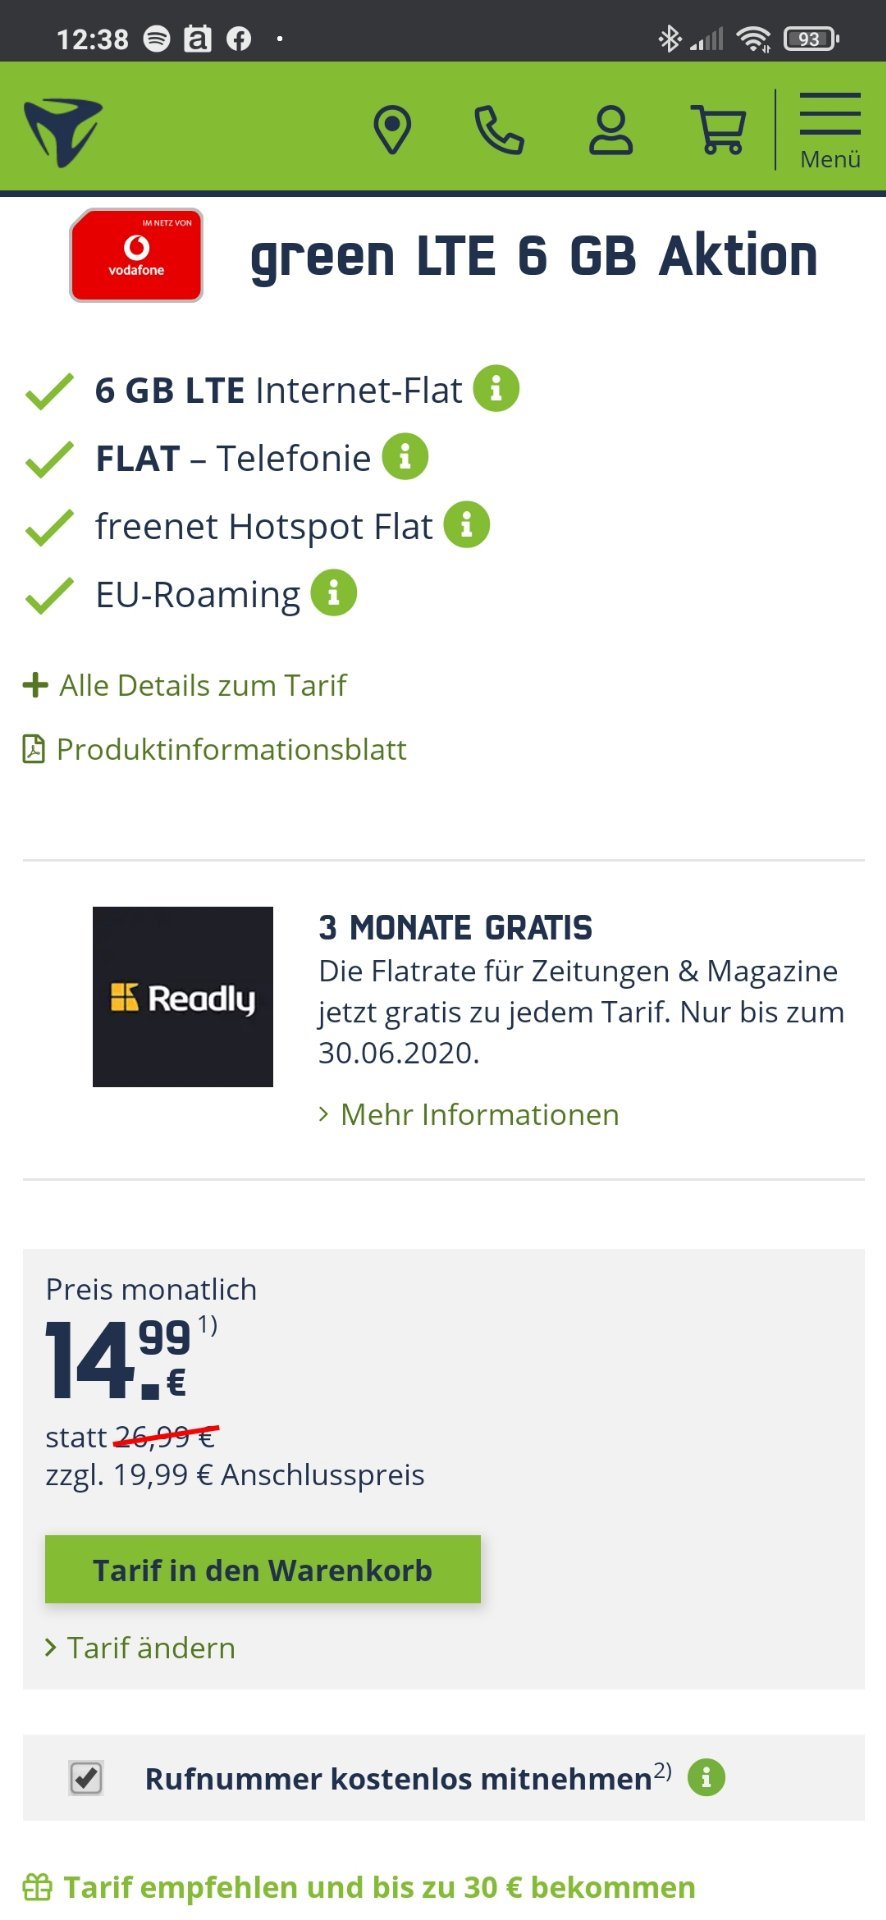The width and height of the screenshot is (886, 1920).
Task: Tap the freenet logo in header
Action: click(63, 131)
